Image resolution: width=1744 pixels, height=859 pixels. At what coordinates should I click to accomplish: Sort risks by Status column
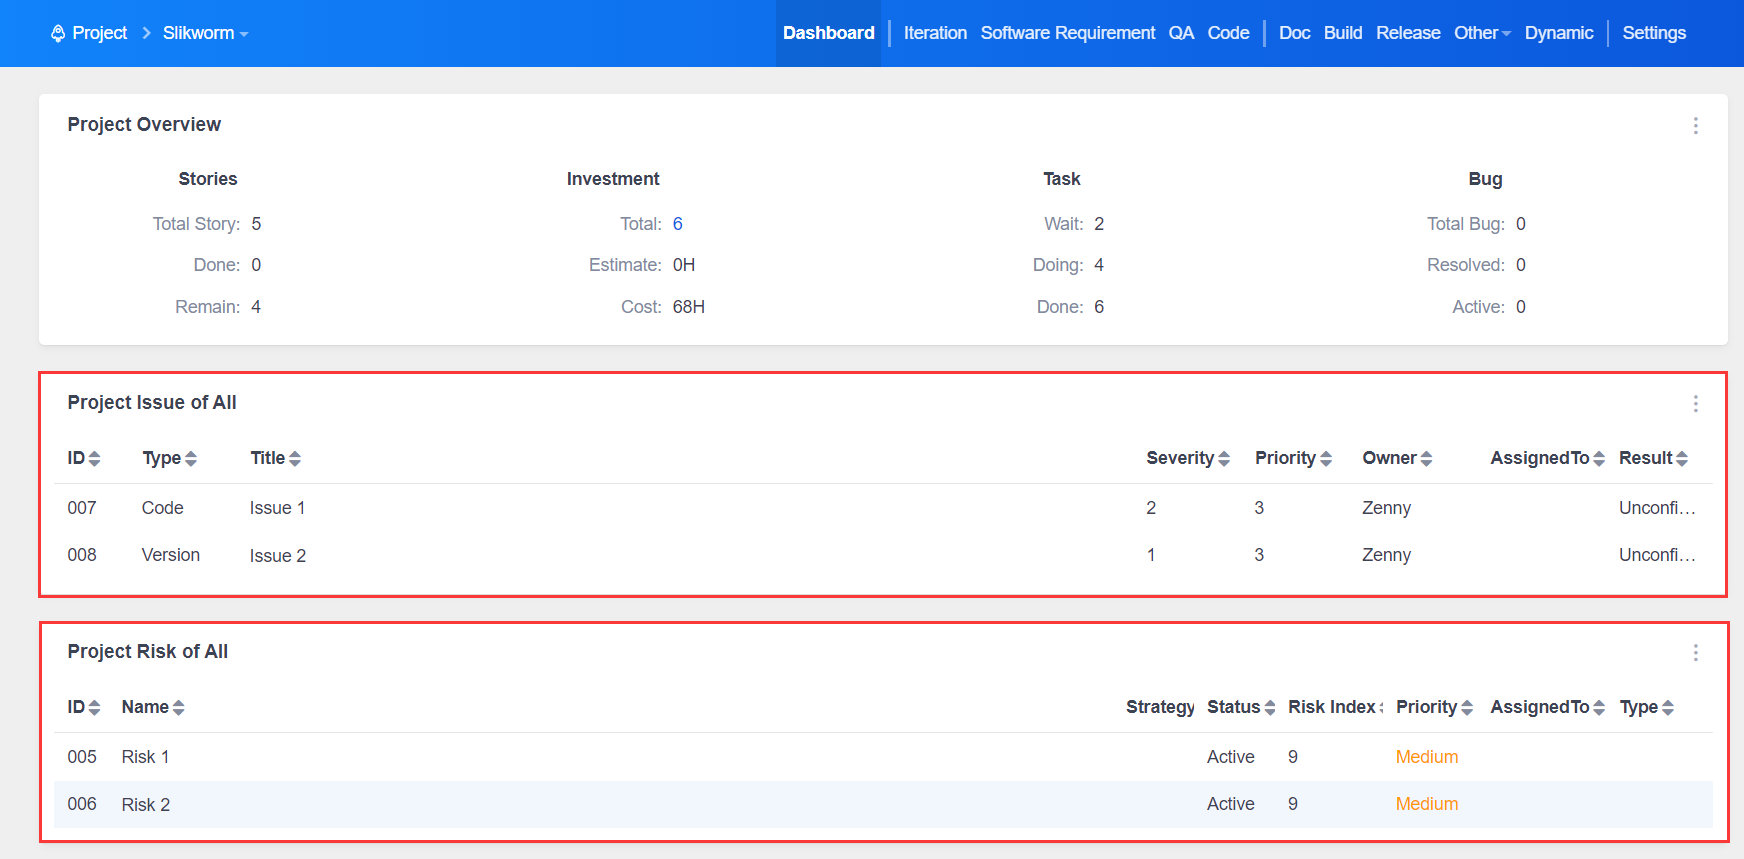pos(1269,708)
